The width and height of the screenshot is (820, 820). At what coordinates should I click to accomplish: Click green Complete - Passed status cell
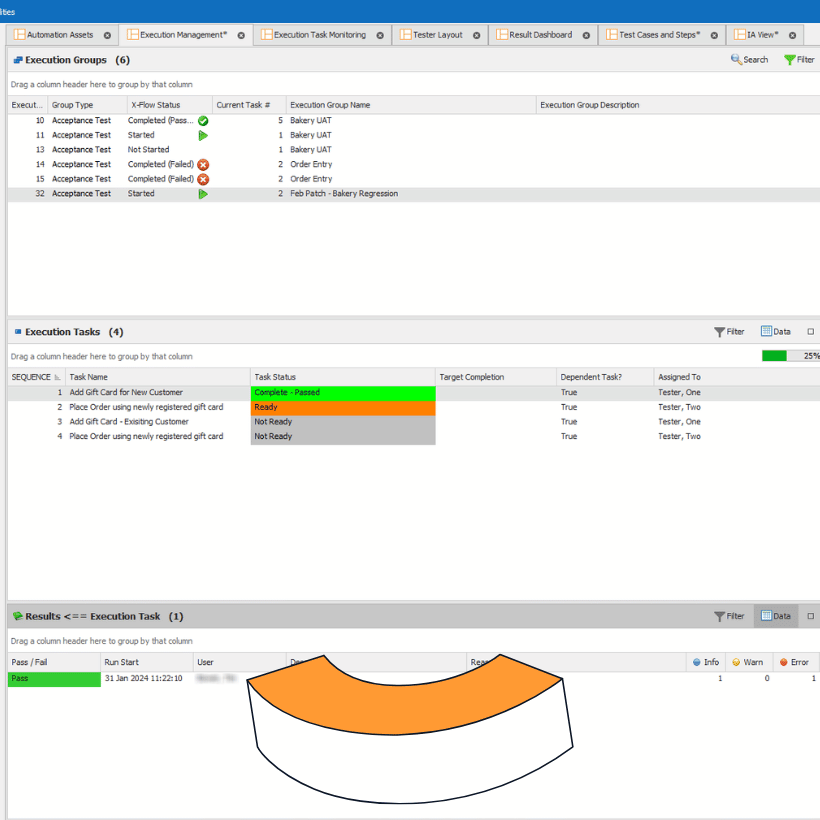click(343, 393)
